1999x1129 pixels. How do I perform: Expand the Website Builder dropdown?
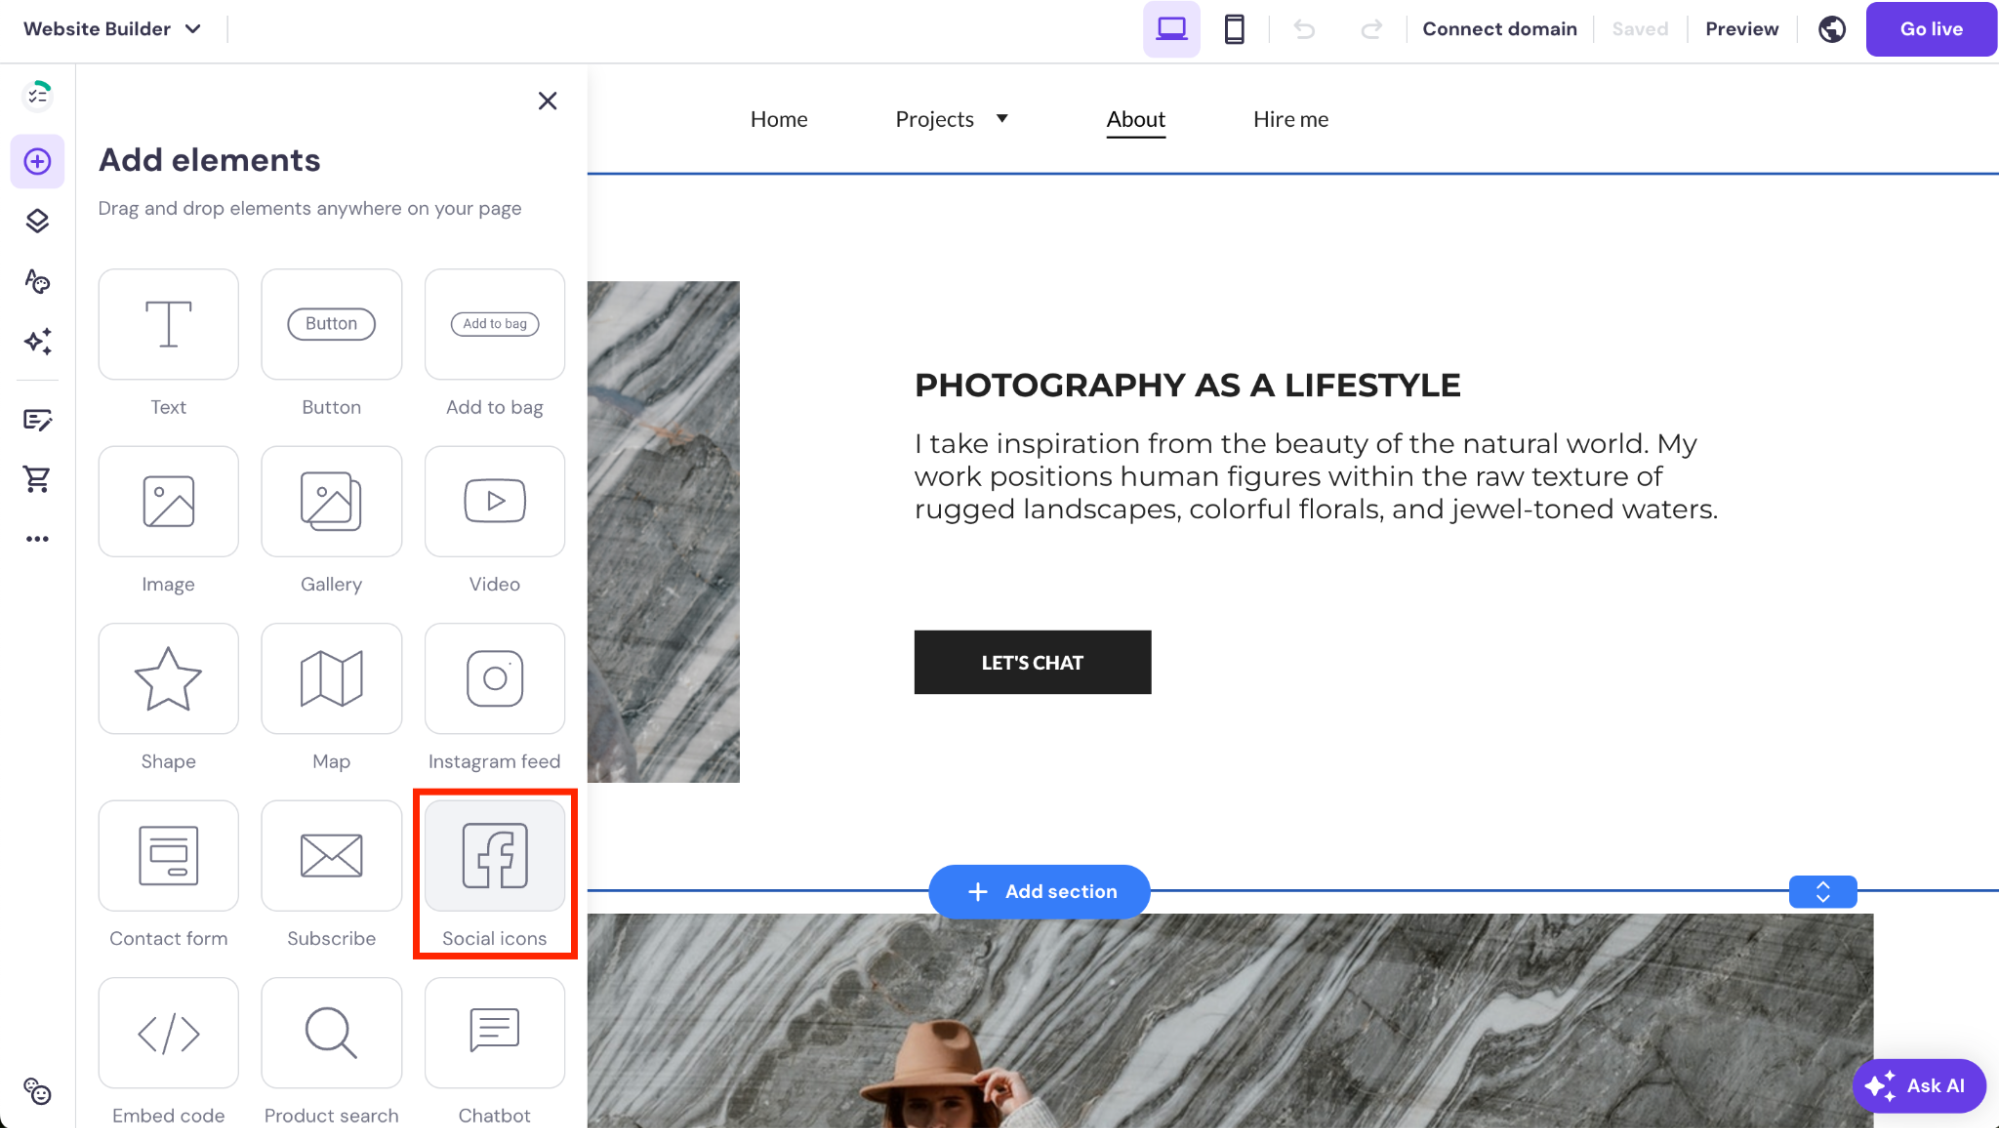tap(113, 28)
